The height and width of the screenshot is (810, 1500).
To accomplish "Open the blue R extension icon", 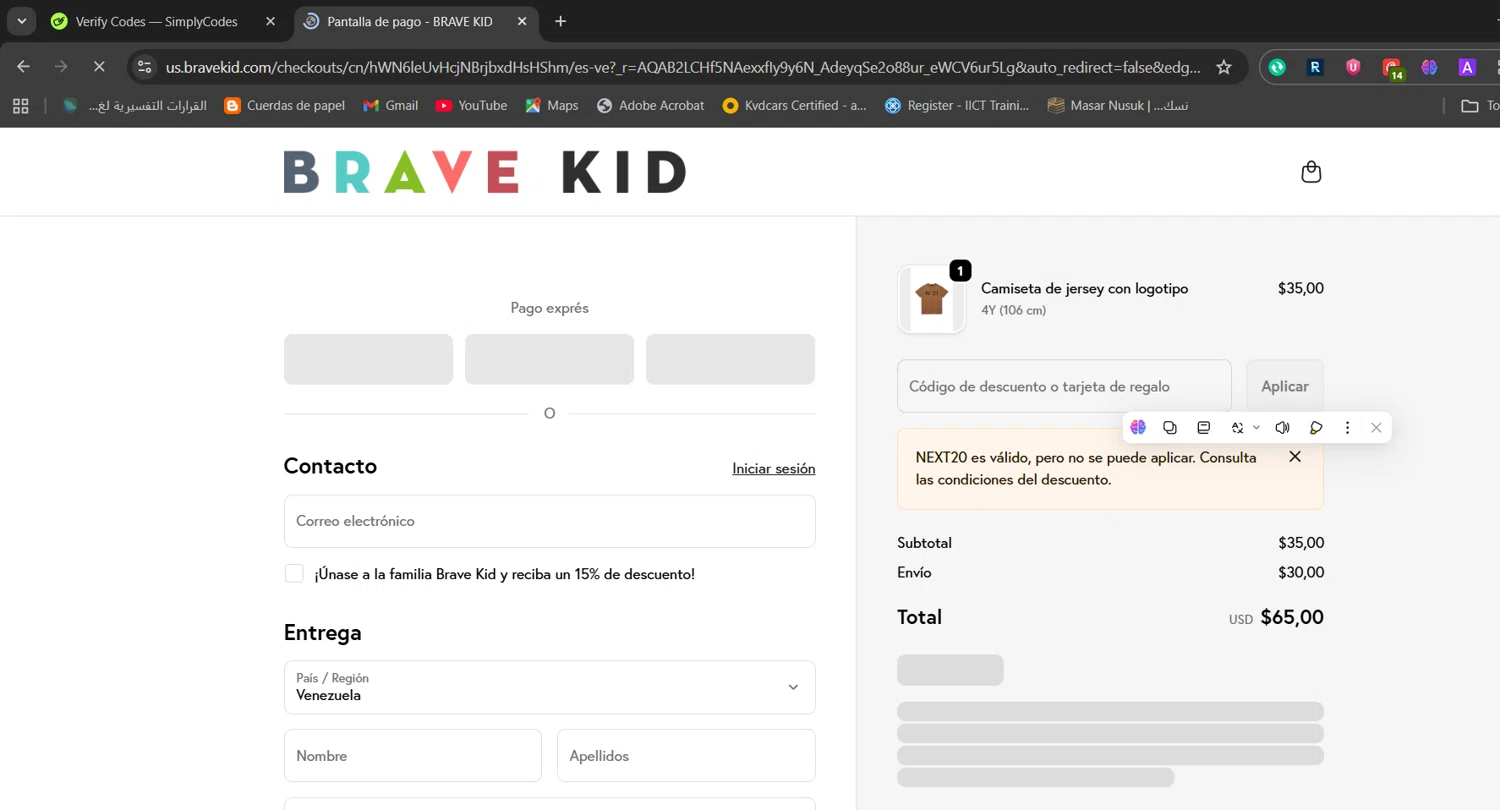I will (1315, 67).
